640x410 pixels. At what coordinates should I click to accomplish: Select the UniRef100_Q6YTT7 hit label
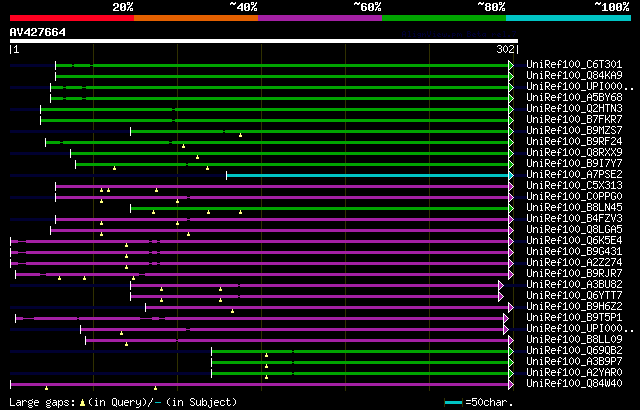tap(574, 296)
